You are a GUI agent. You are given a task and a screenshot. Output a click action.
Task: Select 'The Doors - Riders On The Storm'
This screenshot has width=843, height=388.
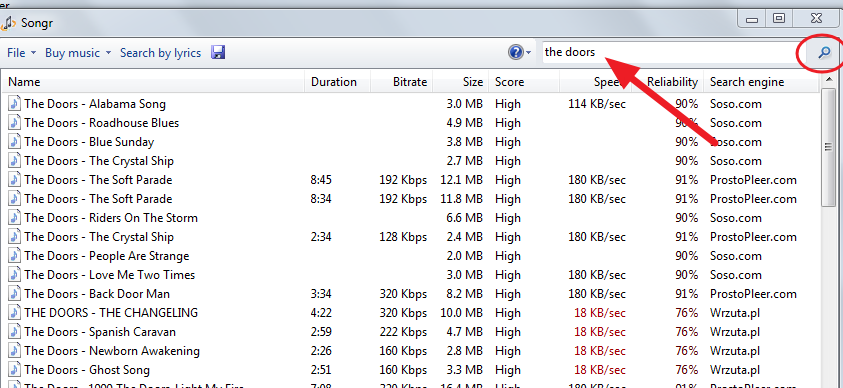pyautogui.click(x=411, y=218)
